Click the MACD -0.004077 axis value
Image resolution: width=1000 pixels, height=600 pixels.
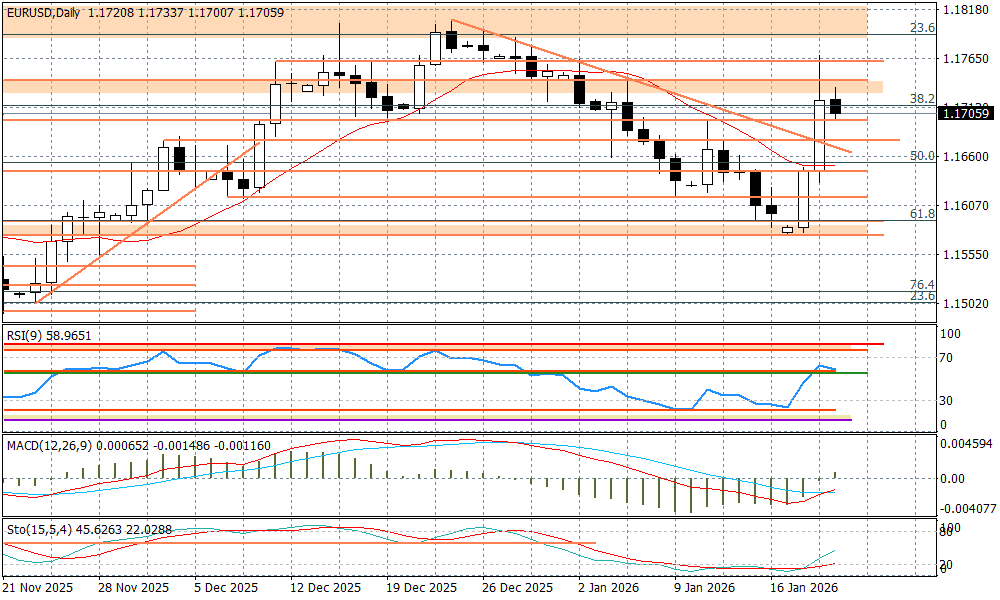tap(964, 508)
